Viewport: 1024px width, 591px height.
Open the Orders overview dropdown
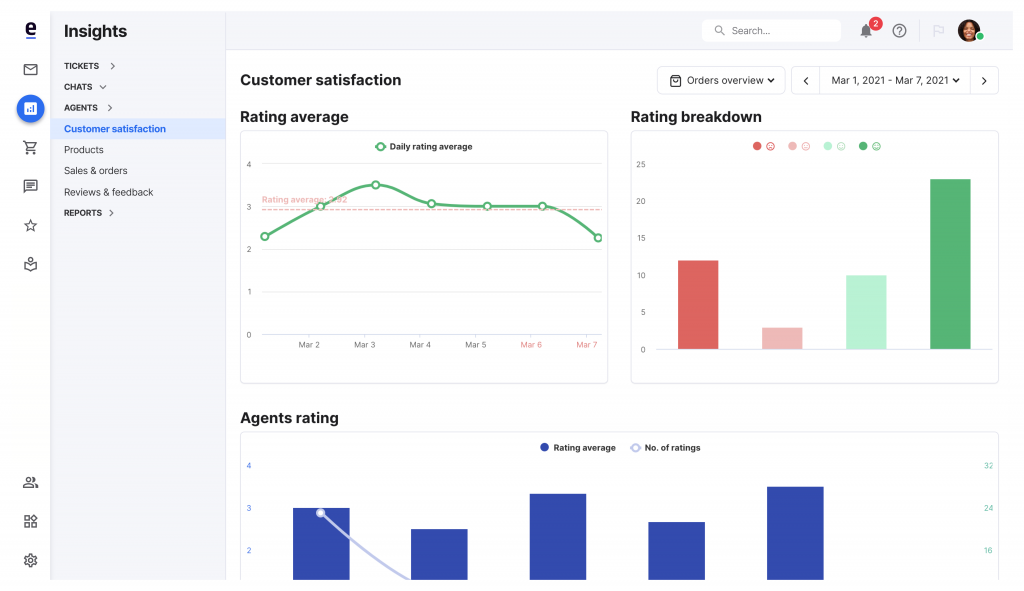[721, 80]
